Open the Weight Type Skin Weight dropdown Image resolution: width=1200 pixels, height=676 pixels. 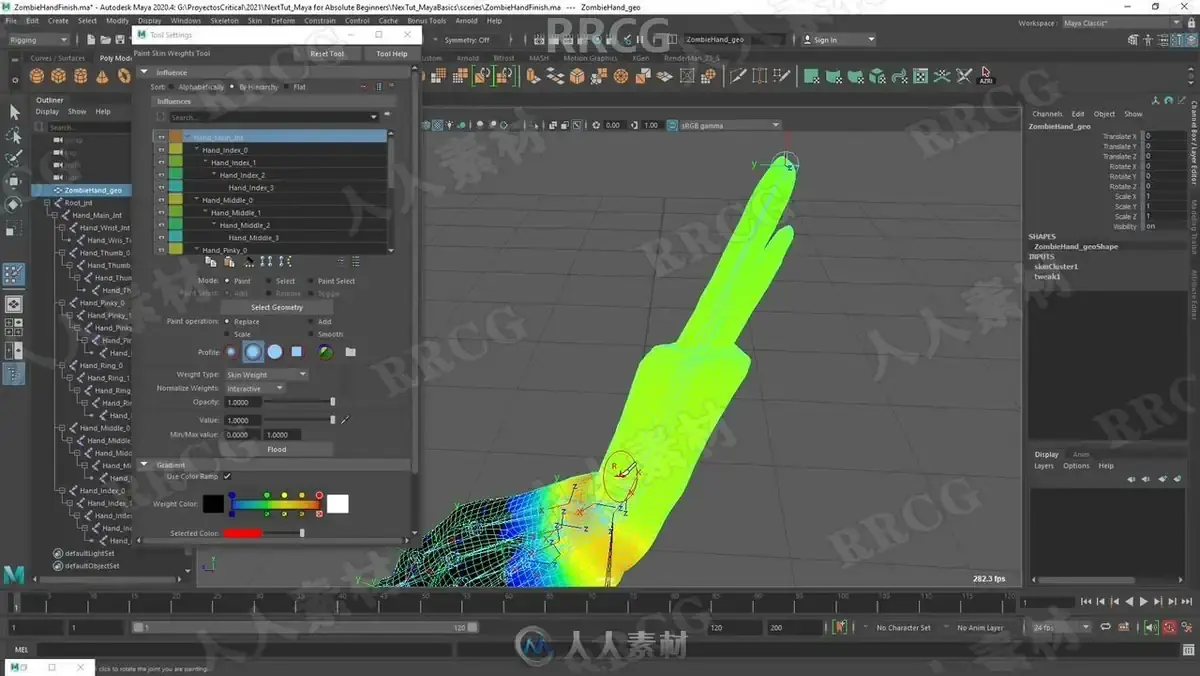266,375
